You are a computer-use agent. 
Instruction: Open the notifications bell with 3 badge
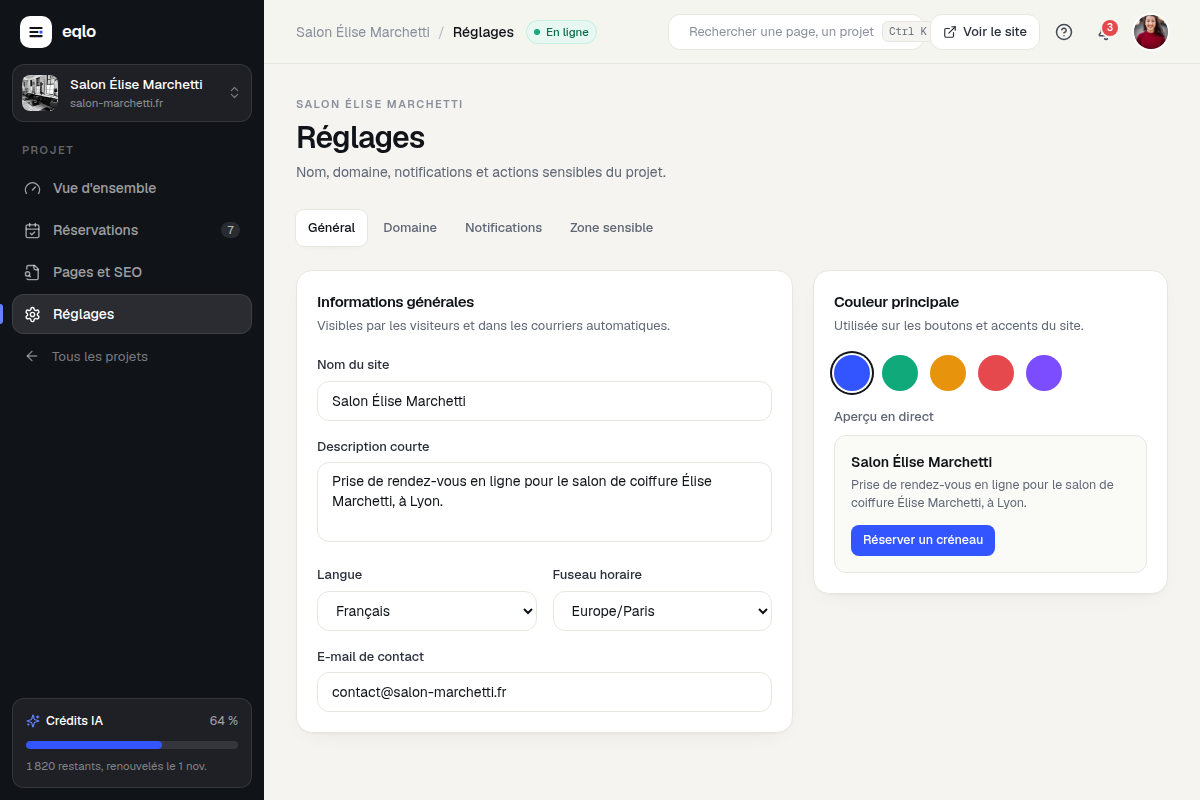click(1105, 31)
